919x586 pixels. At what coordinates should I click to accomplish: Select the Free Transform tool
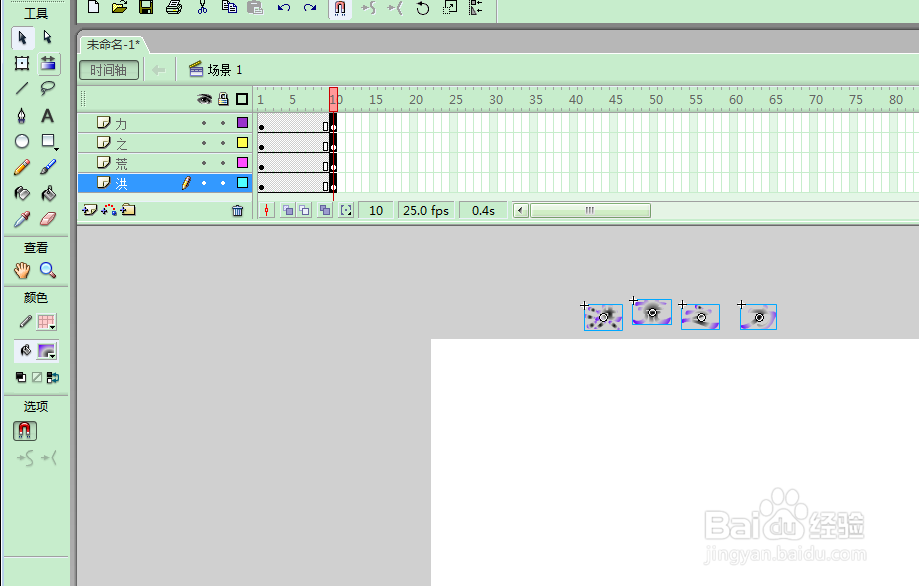[x=22, y=63]
